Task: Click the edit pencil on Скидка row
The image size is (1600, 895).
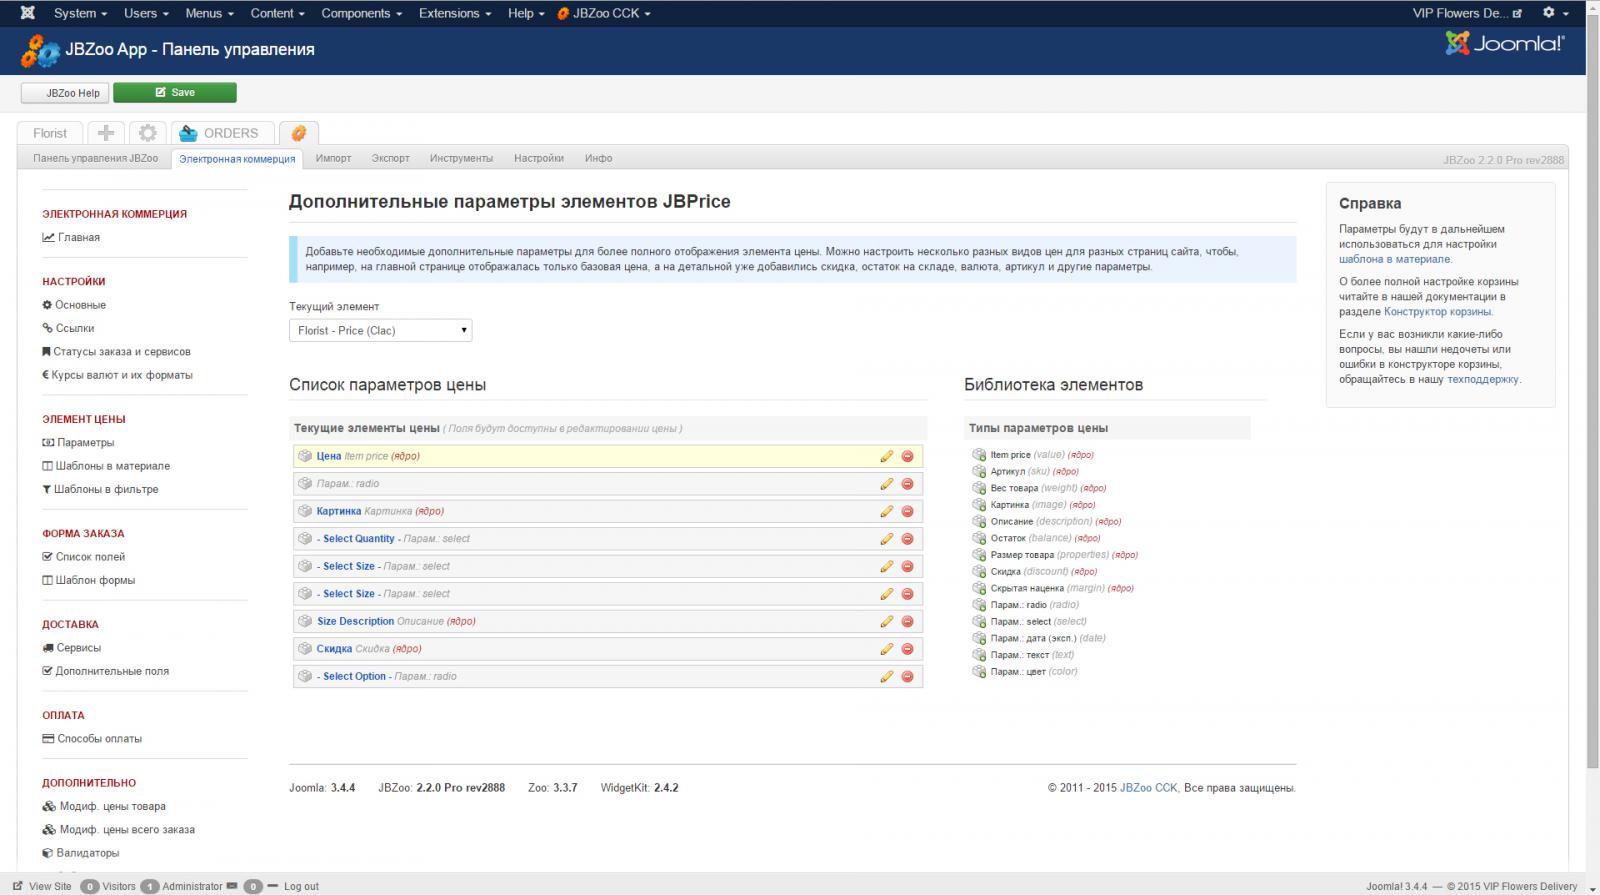Action: (x=886, y=649)
